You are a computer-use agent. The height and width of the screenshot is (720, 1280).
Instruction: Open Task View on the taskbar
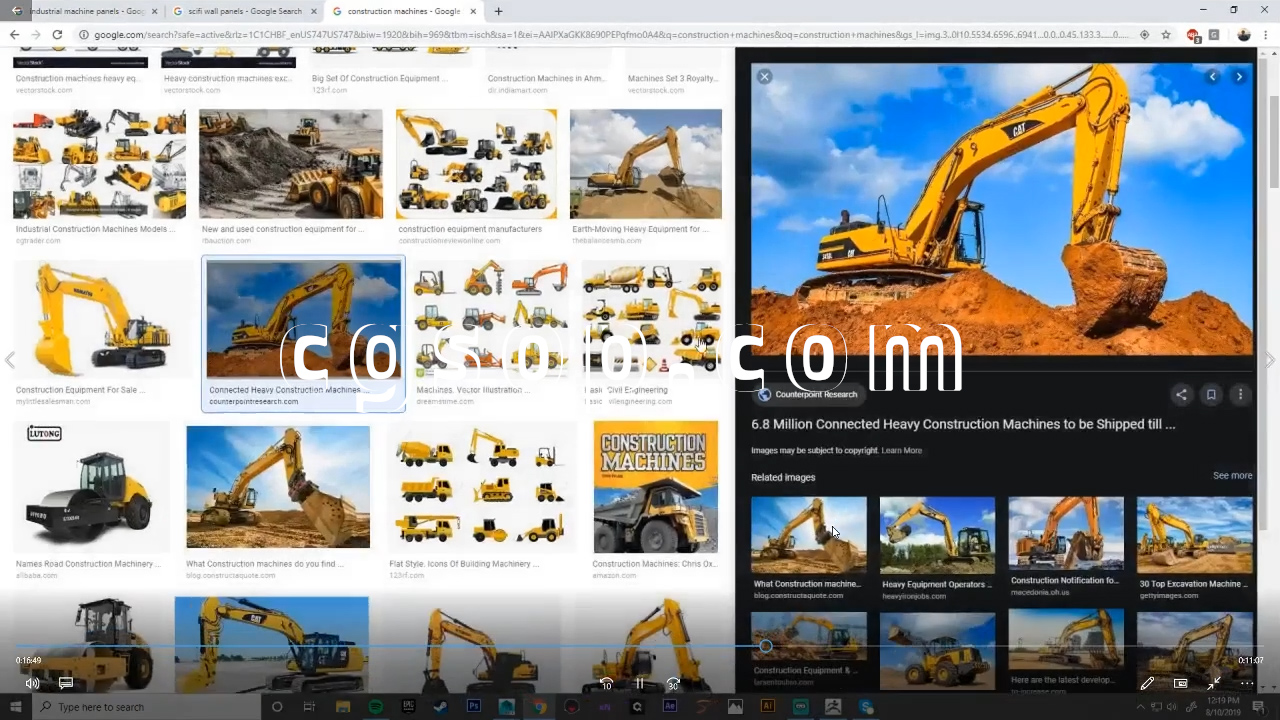point(309,707)
